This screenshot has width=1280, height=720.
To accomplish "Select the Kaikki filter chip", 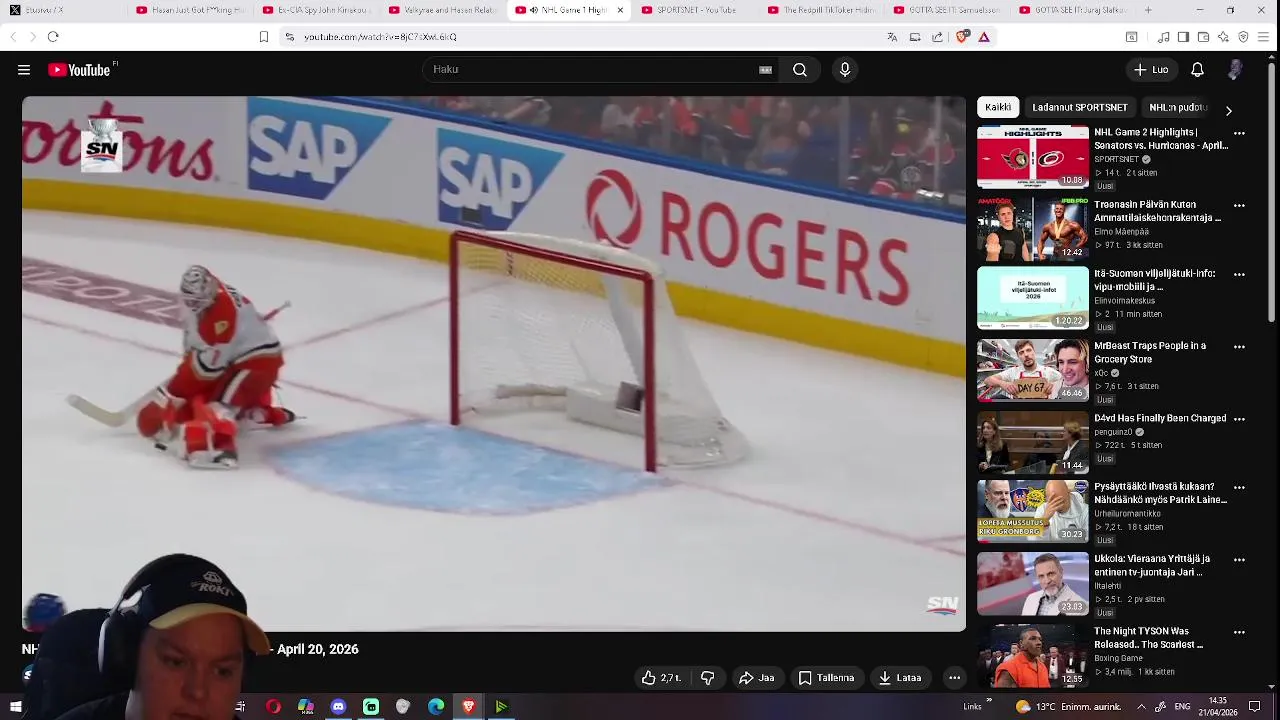I will pyautogui.click(x=998, y=107).
